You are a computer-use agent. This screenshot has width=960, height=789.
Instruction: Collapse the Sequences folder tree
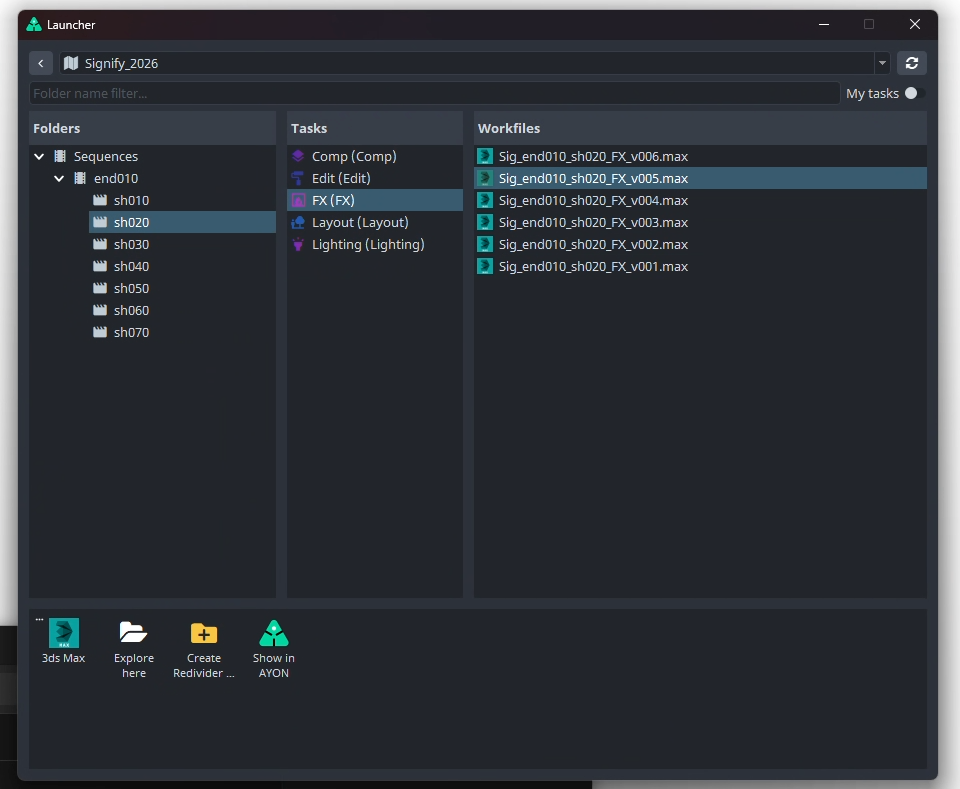(39, 156)
